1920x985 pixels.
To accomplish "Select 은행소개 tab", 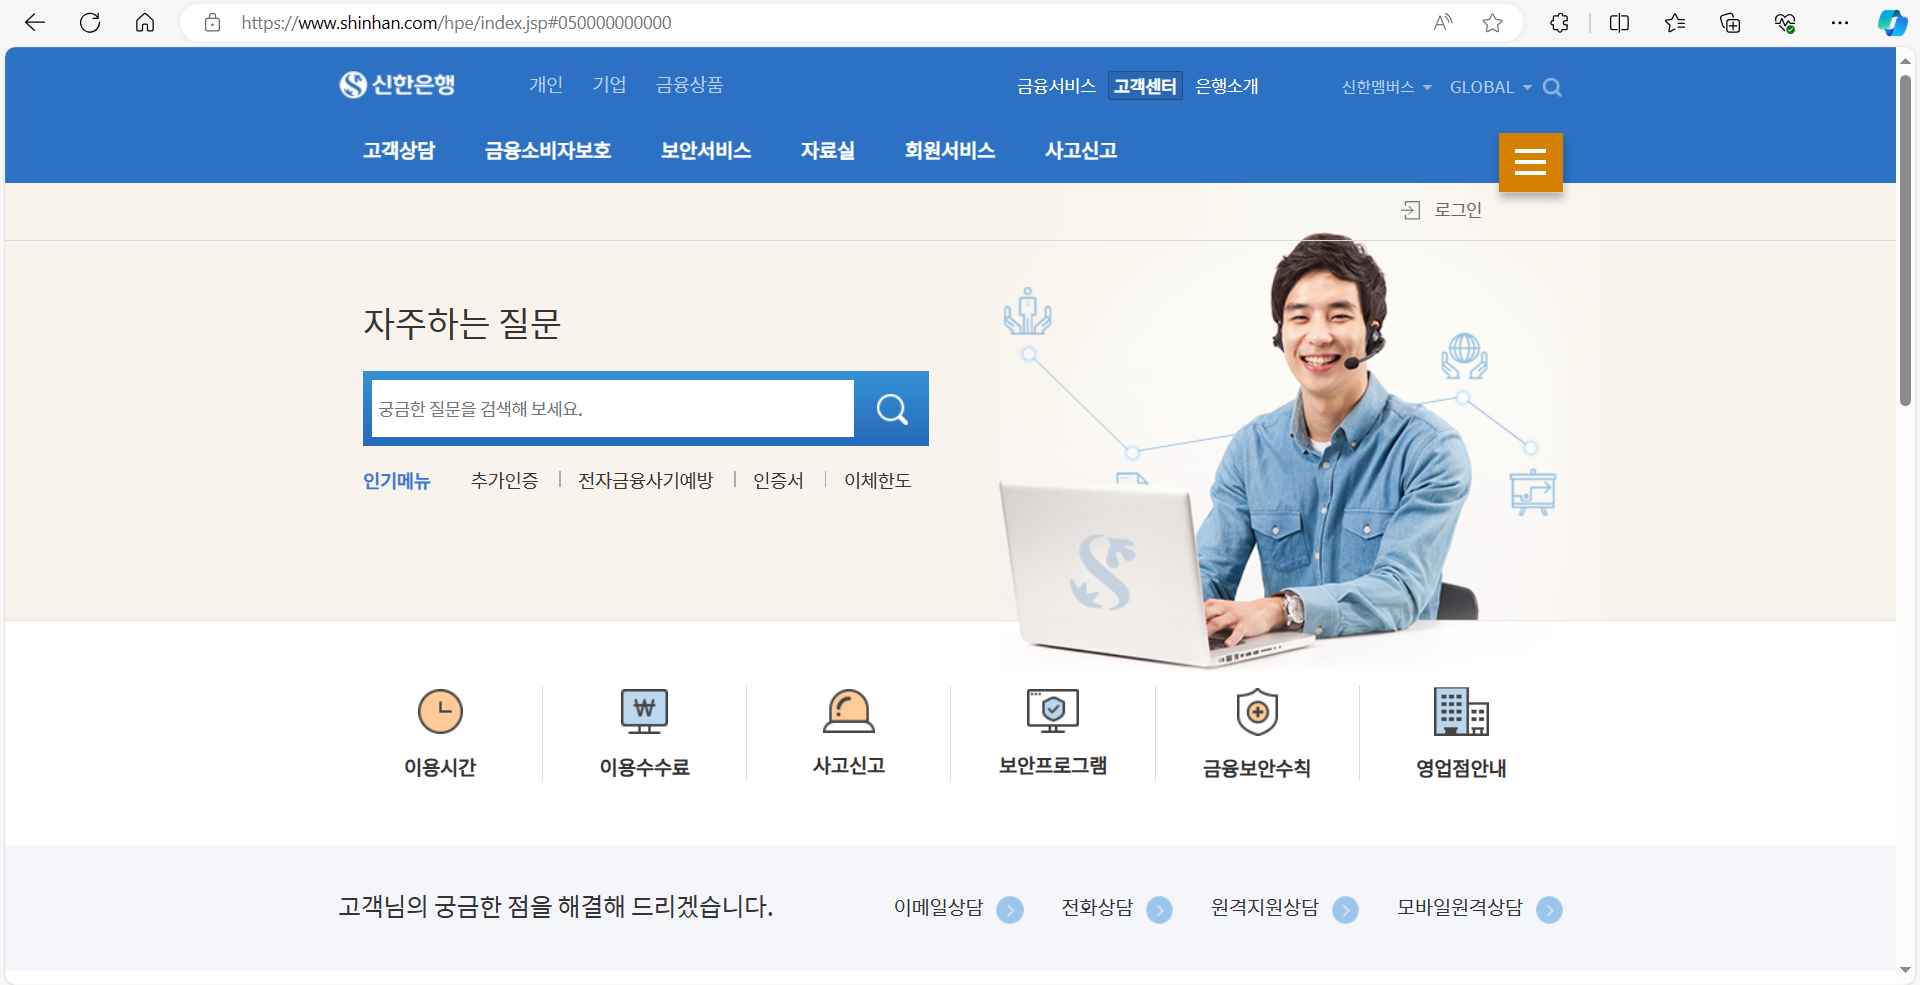I will click(1227, 86).
